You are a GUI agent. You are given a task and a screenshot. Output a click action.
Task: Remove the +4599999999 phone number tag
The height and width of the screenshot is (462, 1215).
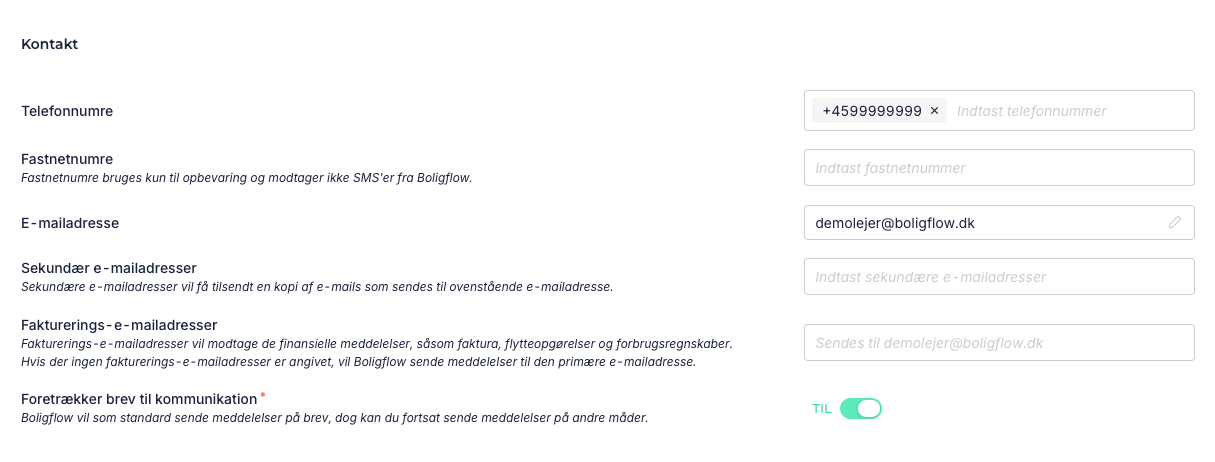(934, 111)
